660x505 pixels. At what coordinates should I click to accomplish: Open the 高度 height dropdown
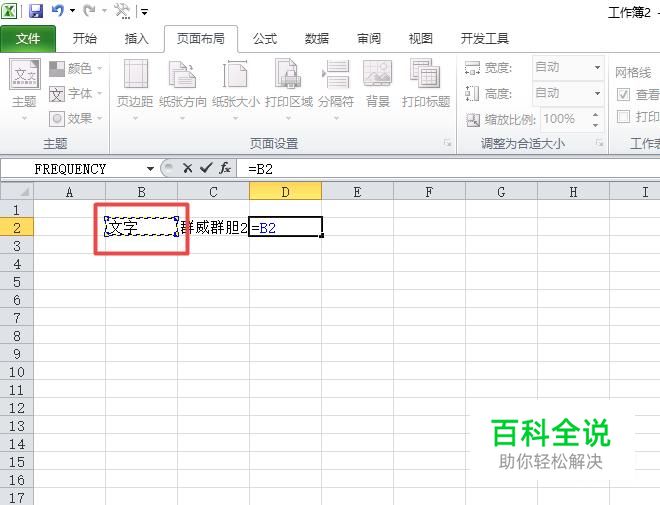[597, 93]
